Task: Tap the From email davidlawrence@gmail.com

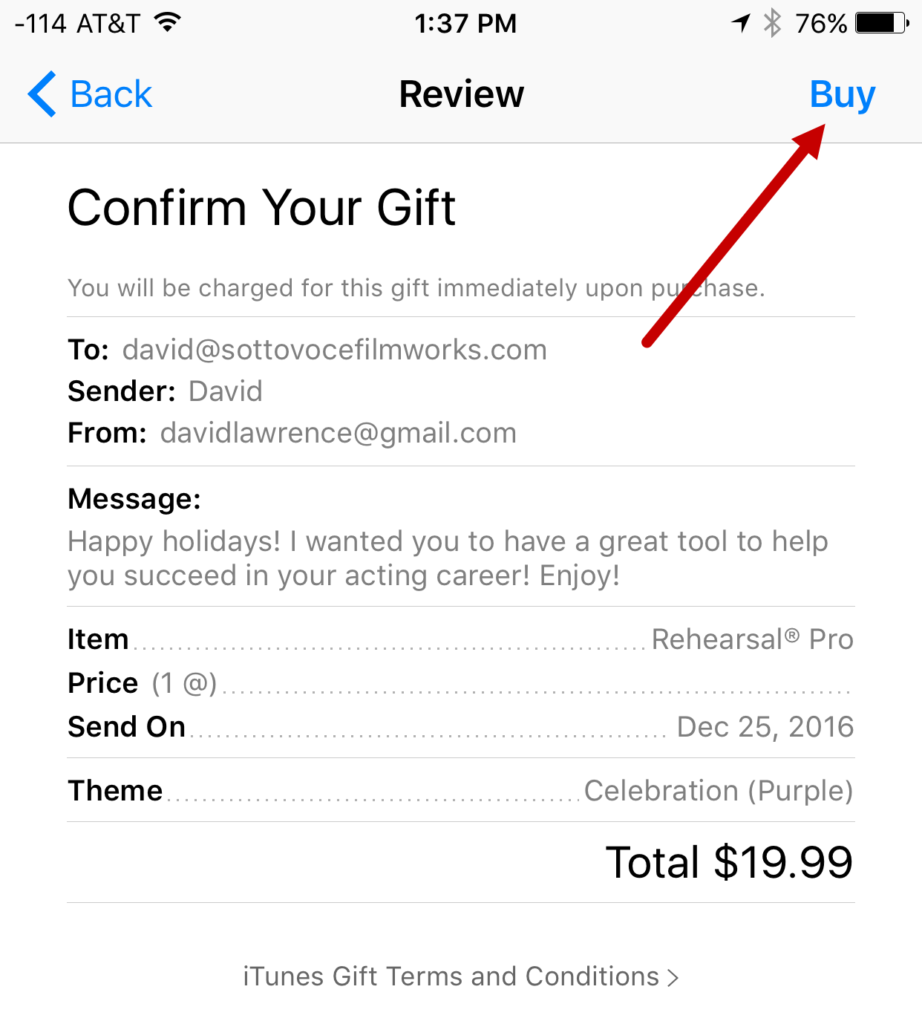Action: [x=338, y=433]
